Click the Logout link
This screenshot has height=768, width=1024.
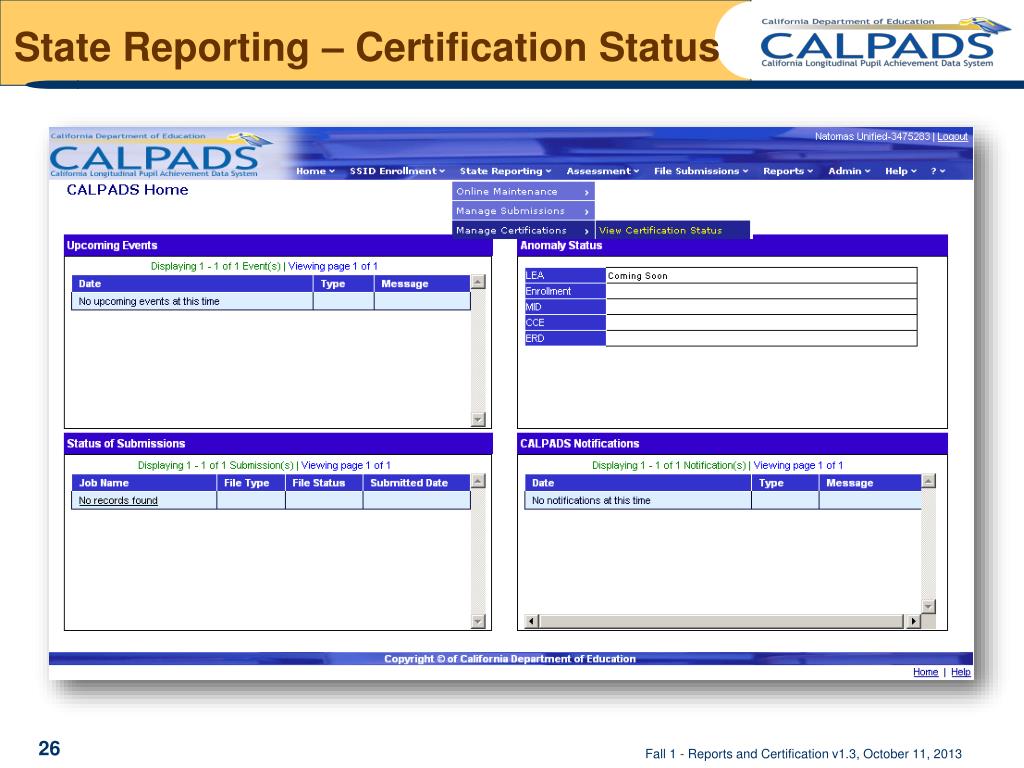[x=952, y=136]
